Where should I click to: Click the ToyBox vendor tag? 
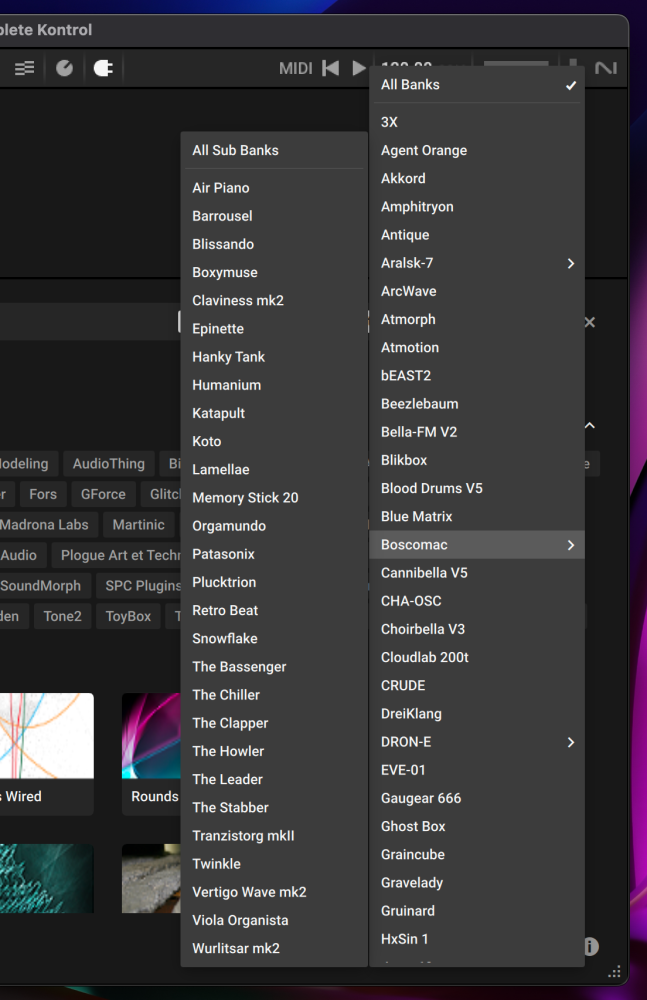128,616
